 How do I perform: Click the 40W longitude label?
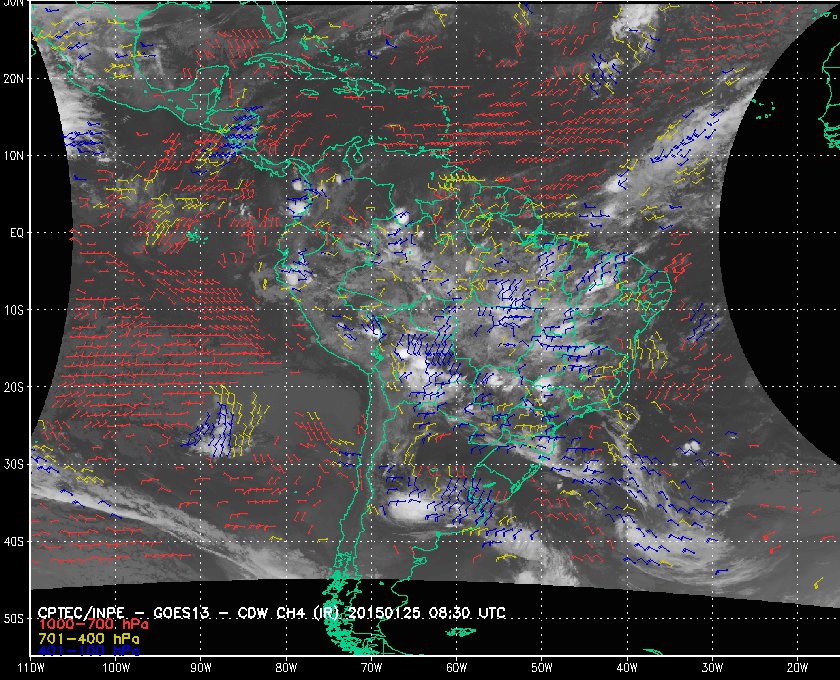click(x=627, y=668)
